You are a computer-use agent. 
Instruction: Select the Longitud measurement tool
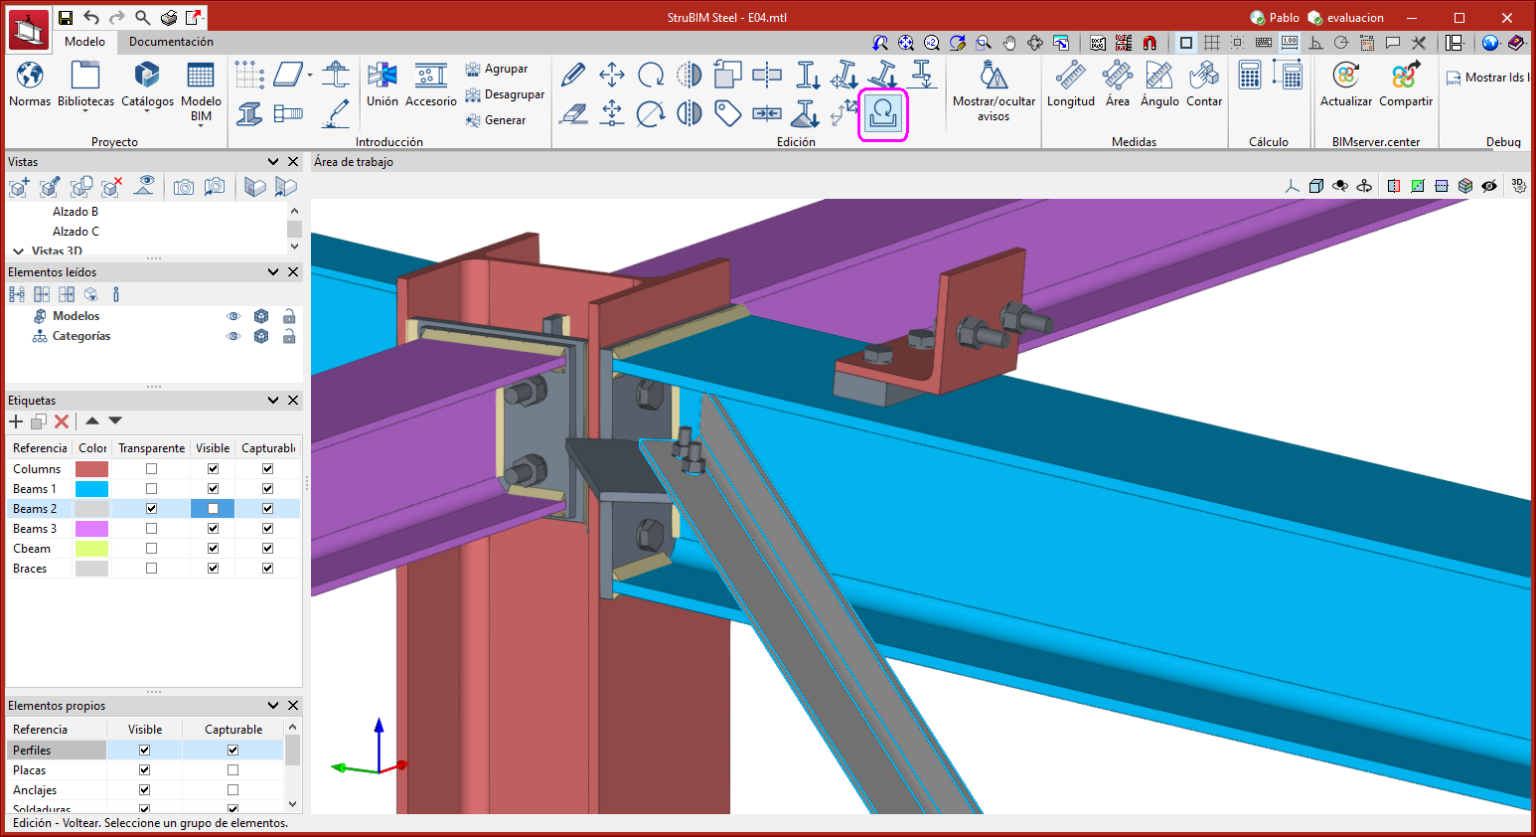point(1070,76)
